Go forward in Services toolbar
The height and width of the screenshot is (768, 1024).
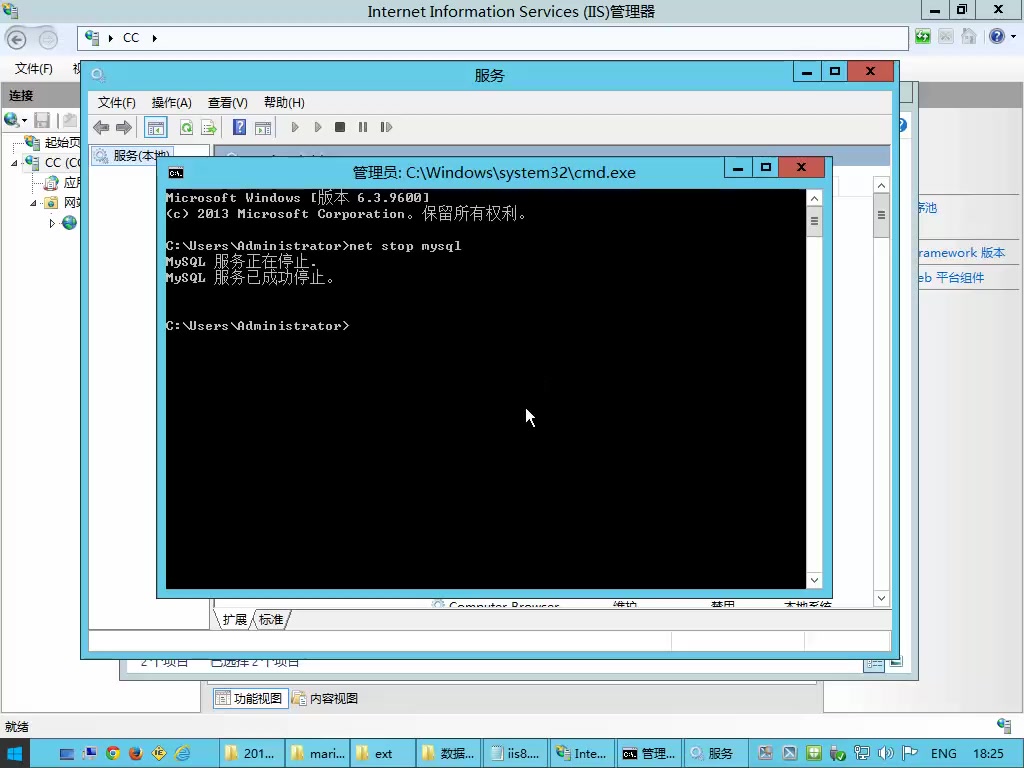coord(123,127)
